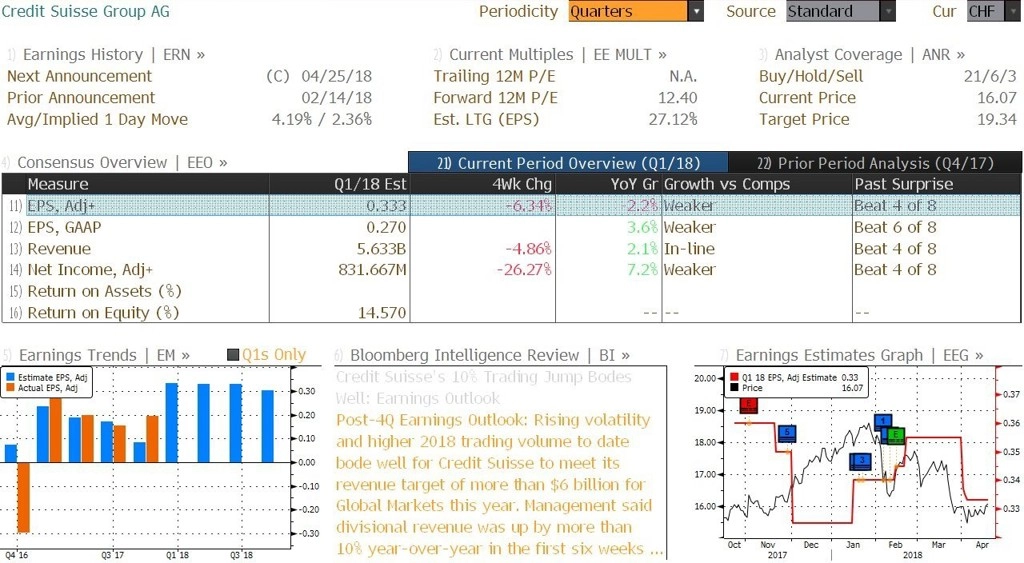Click blue Estimate EPS, Adj legend swatch

[10, 378]
